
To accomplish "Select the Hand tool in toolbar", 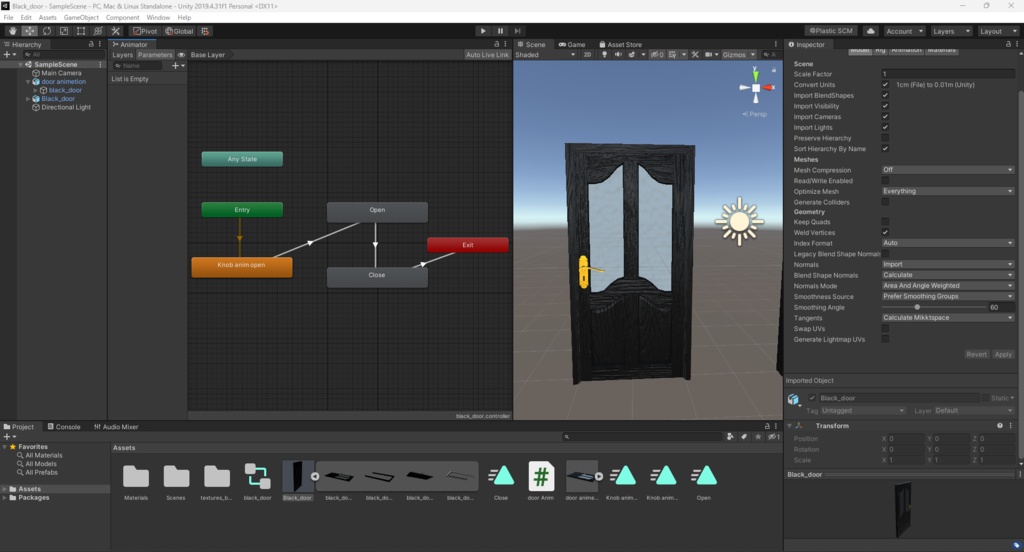I will coord(12,31).
